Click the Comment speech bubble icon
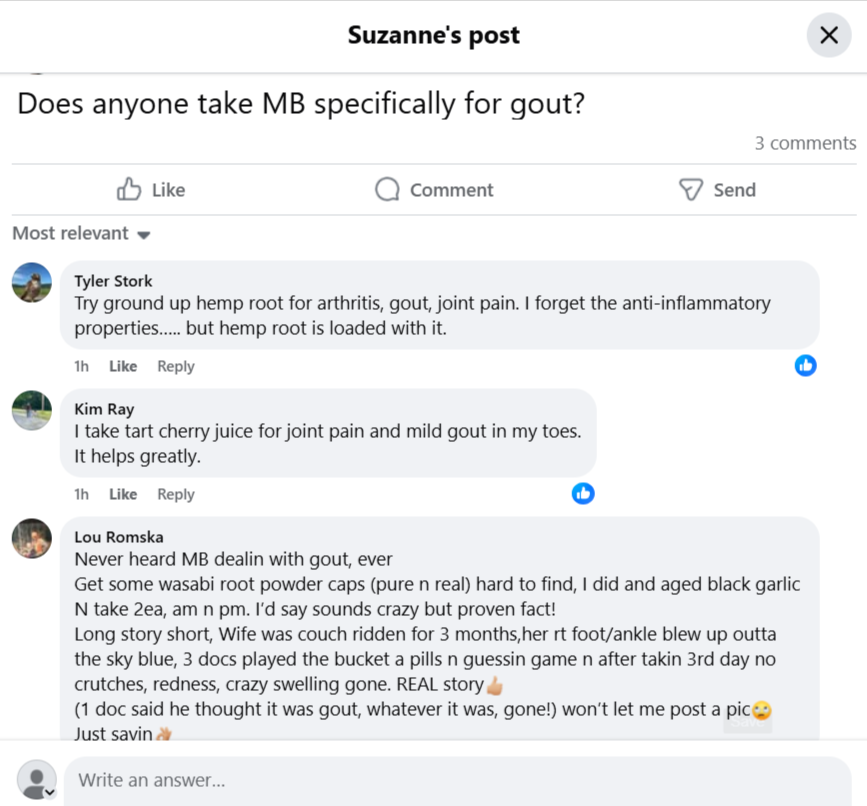This screenshot has height=806, width=867. click(387, 189)
